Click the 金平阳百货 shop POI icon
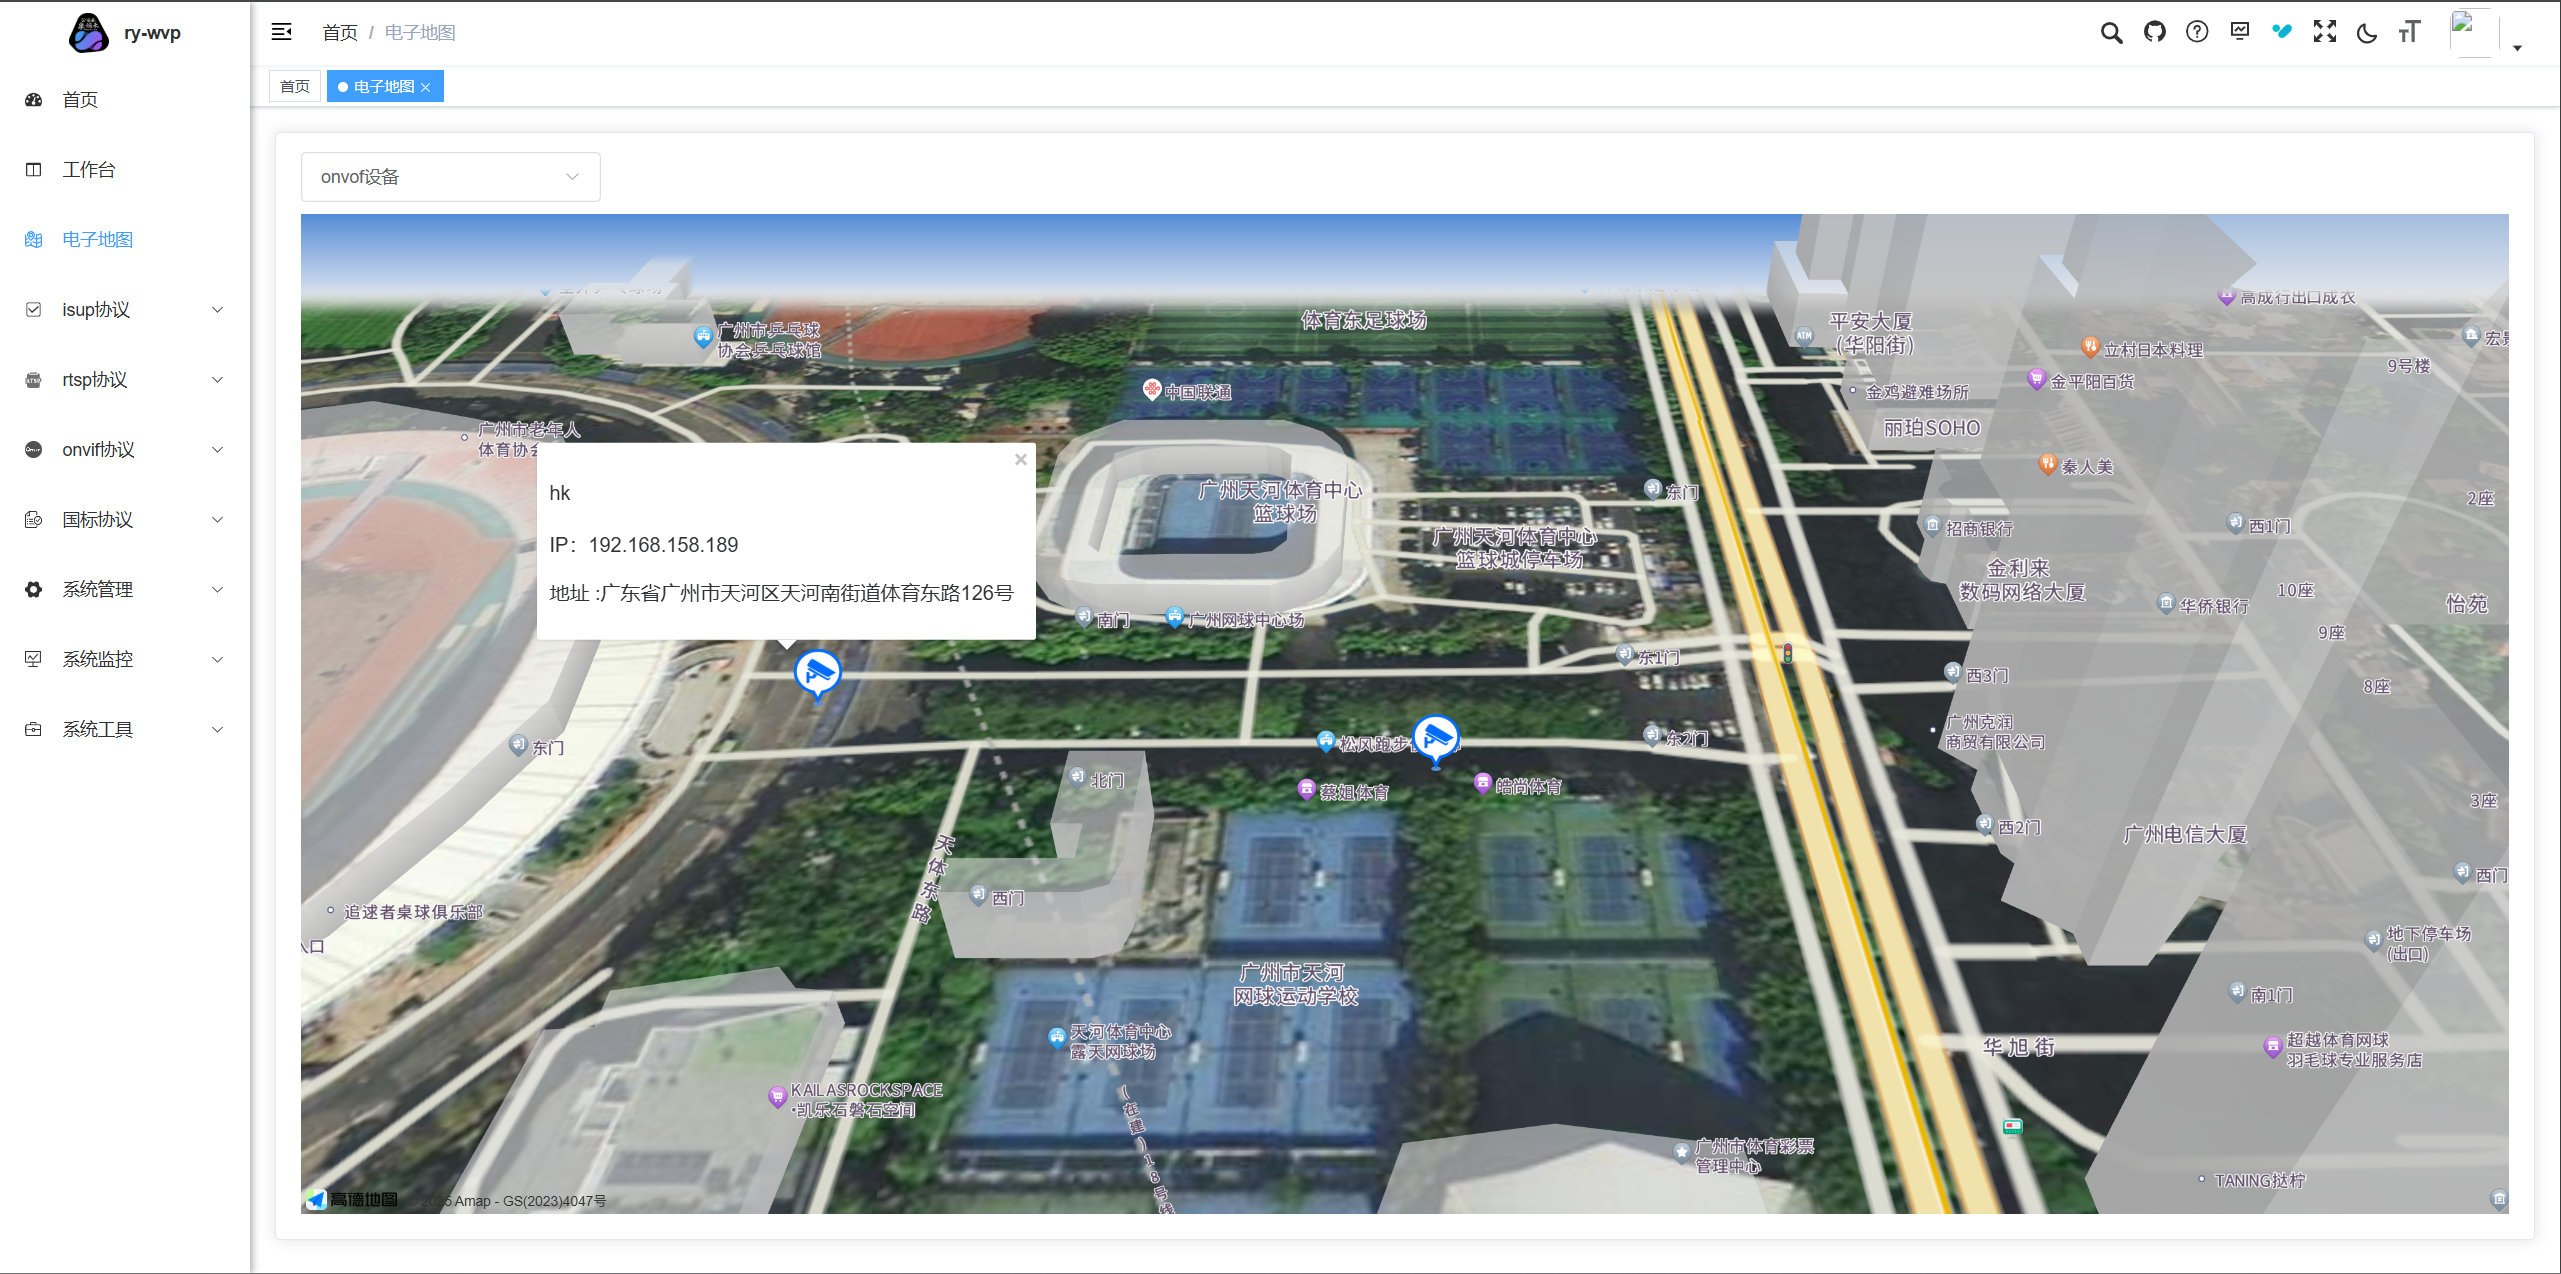Image resolution: width=2561 pixels, height=1274 pixels. pos(2036,379)
